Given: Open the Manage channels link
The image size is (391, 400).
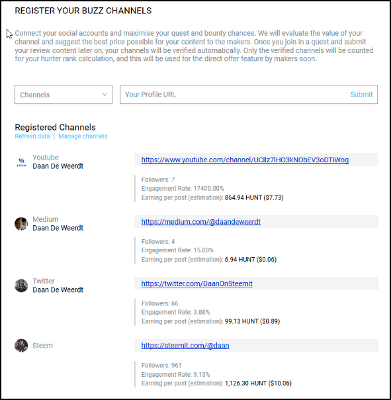Looking at the screenshot, I should pyautogui.click(x=83, y=136).
